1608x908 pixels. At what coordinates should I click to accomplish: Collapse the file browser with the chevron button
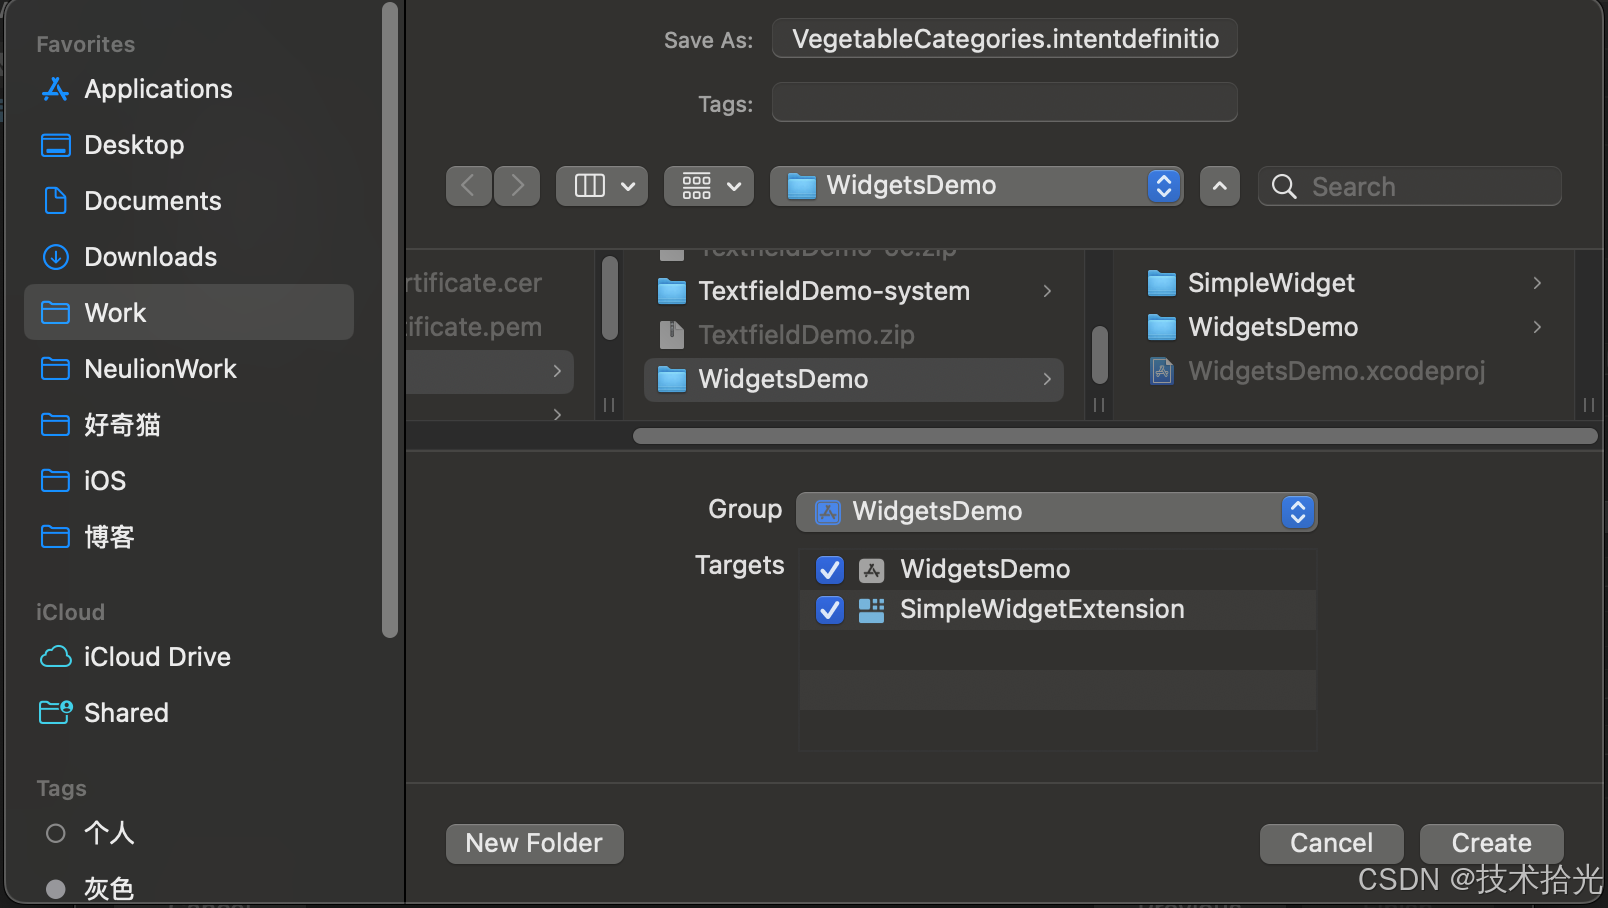tap(1219, 186)
